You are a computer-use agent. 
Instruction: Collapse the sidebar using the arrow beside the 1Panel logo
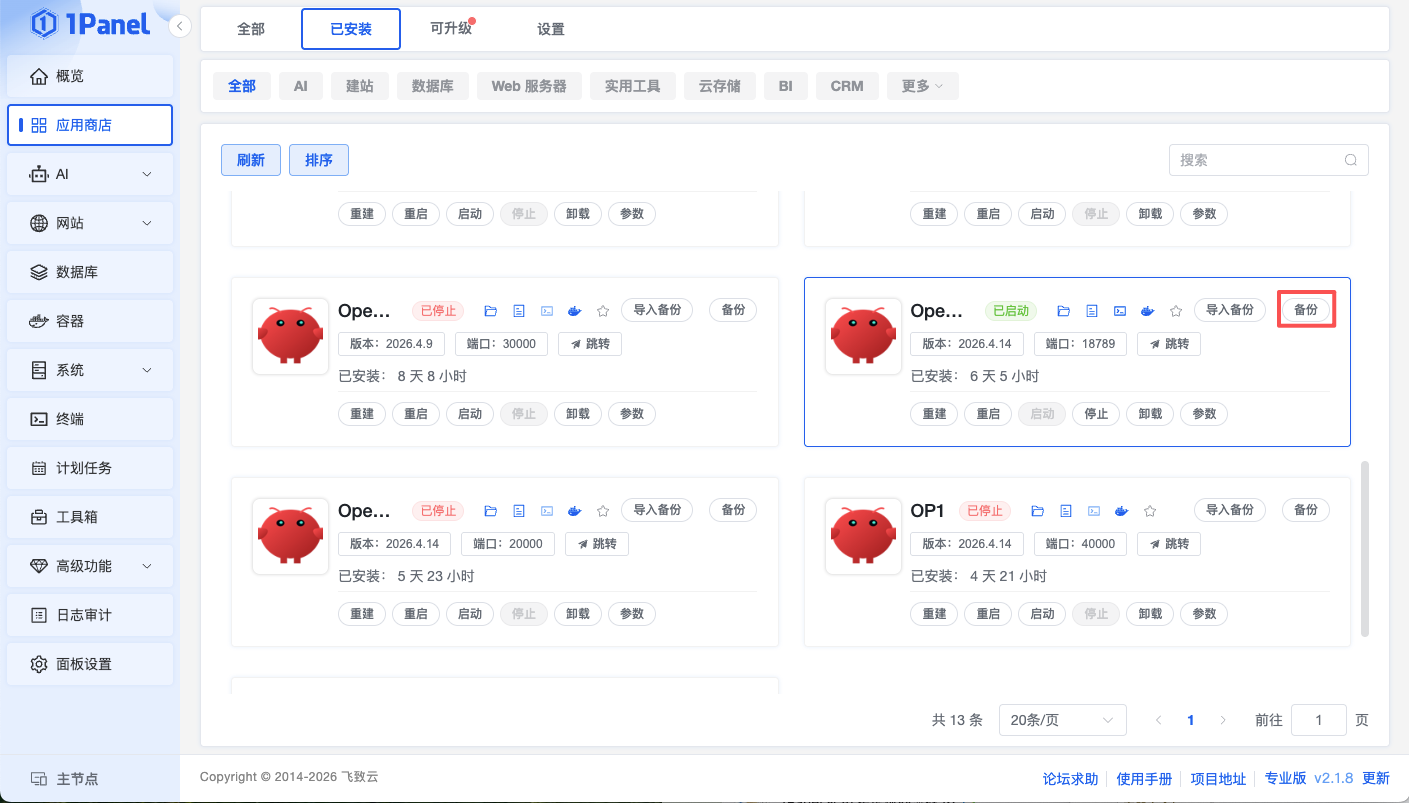click(x=179, y=26)
